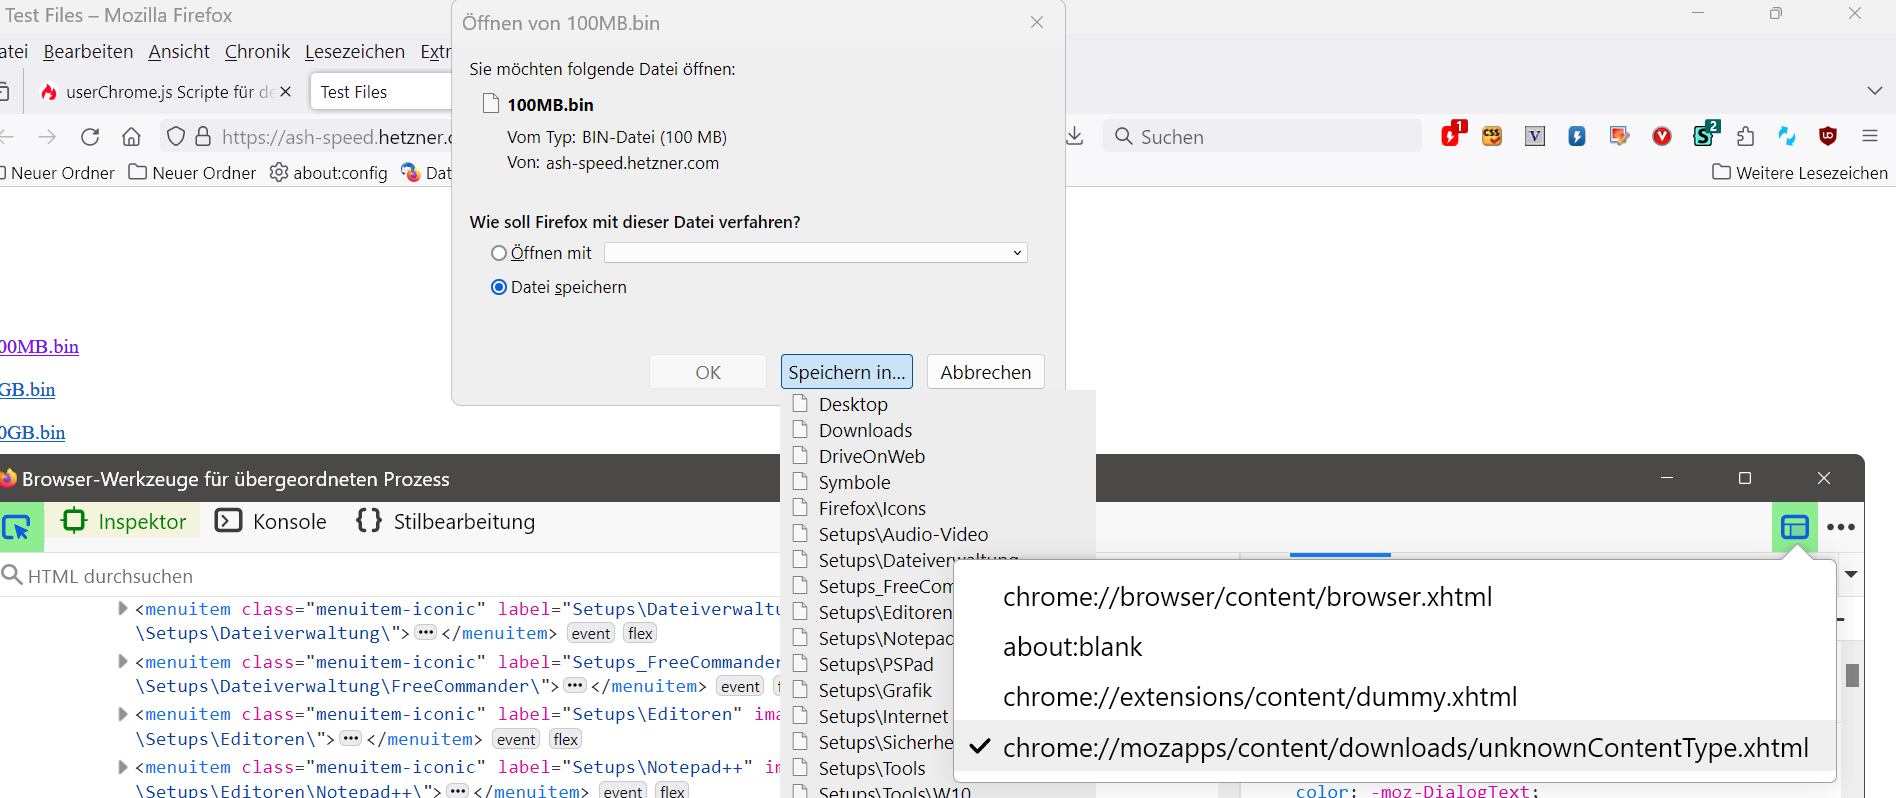
Task: Open the extensions puzzle icon
Action: click(x=1746, y=136)
